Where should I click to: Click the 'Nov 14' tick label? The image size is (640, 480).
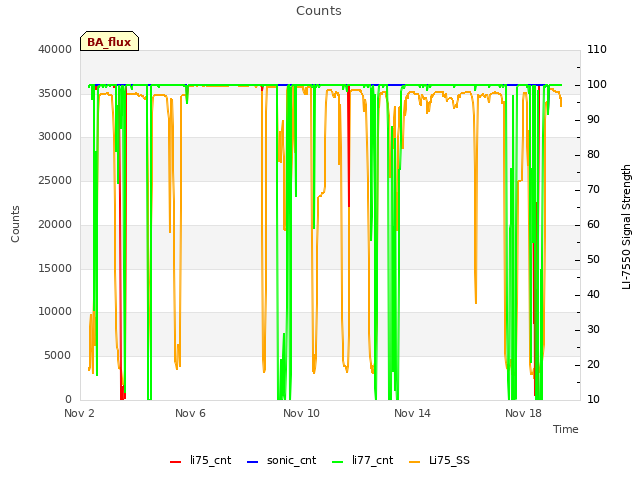pyautogui.click(x=412, y=413)
